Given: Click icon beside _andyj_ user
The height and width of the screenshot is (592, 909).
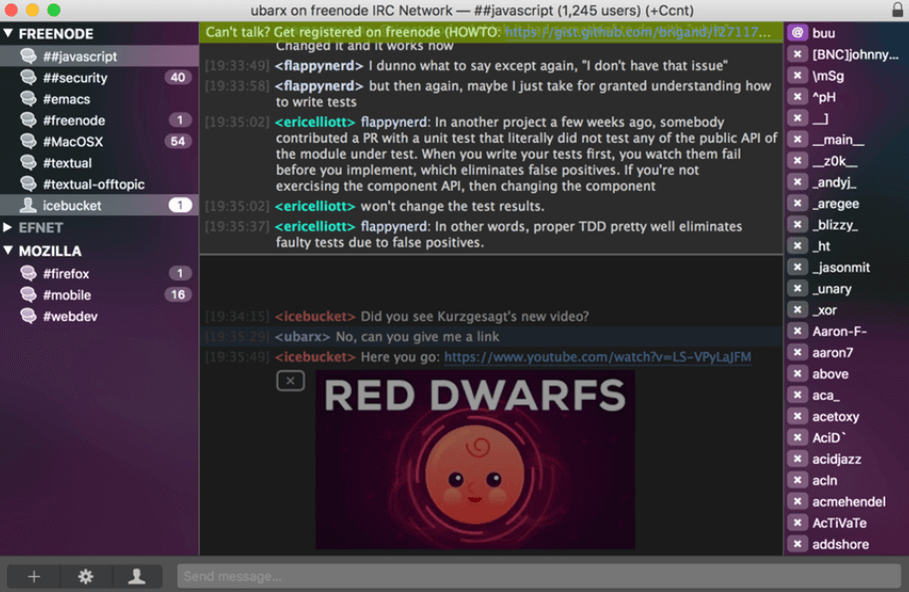Looking at the screenshot, I should 798,182.
